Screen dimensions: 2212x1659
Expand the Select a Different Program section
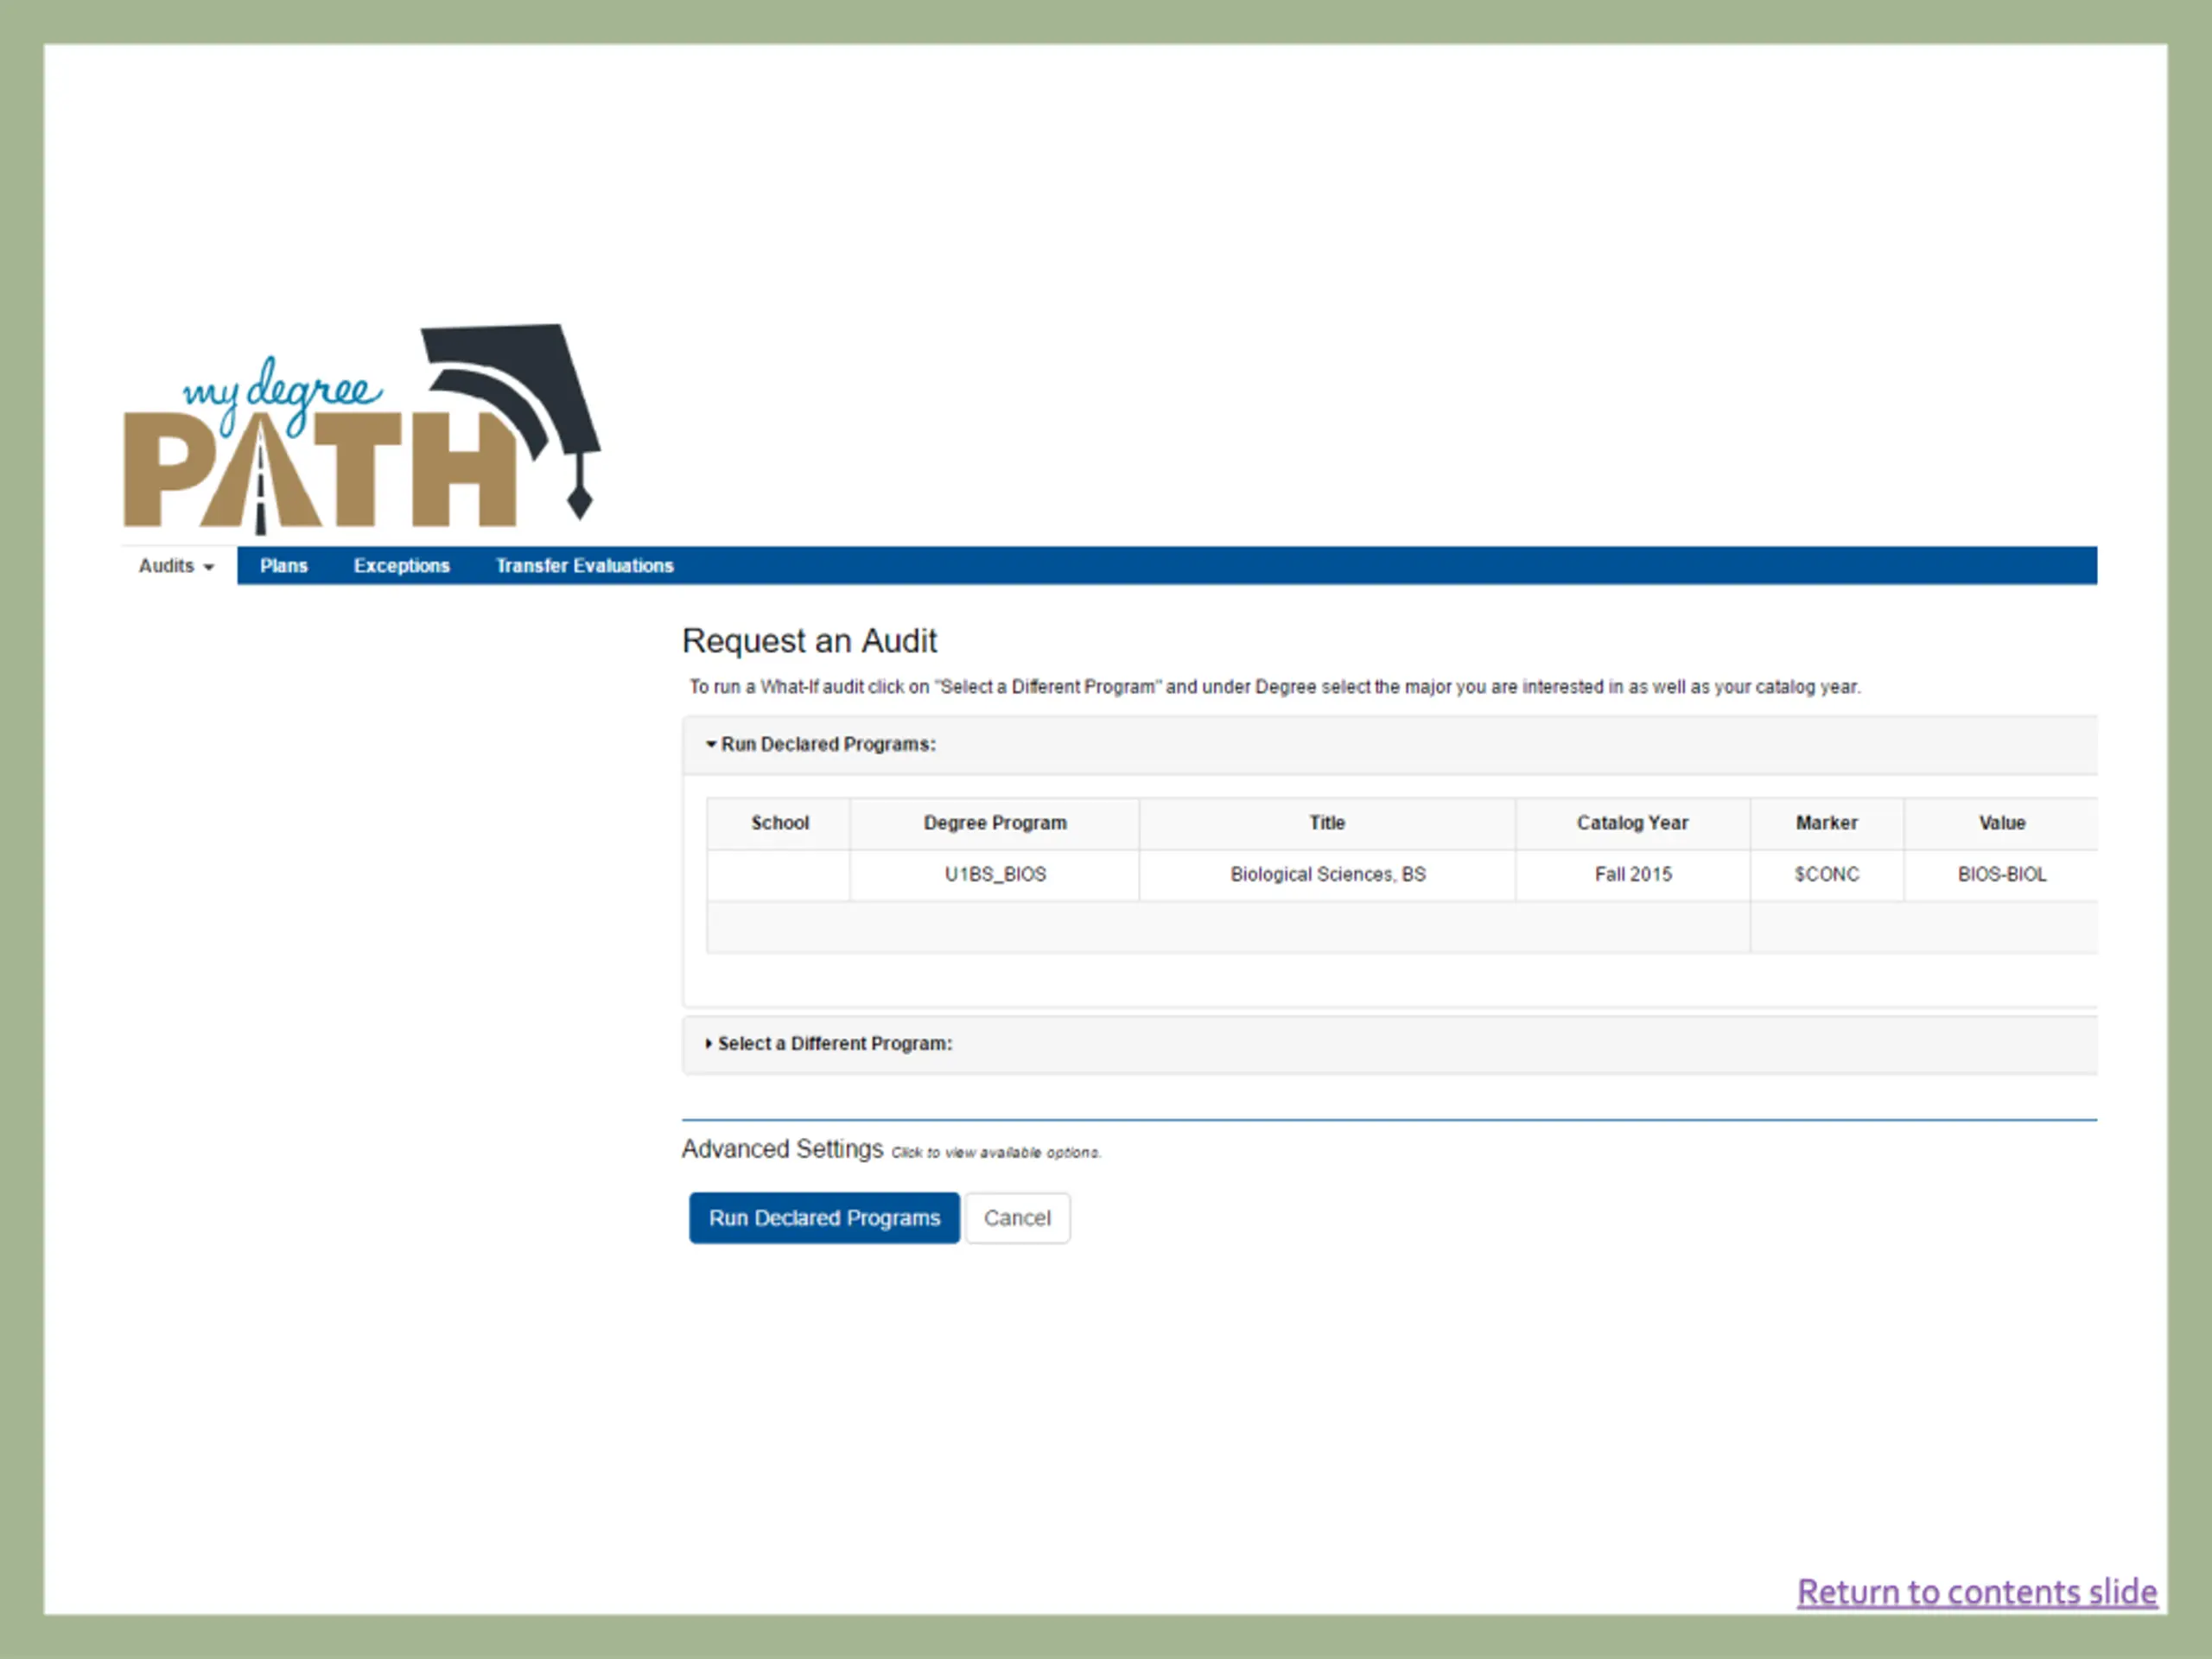point(834,1043)
